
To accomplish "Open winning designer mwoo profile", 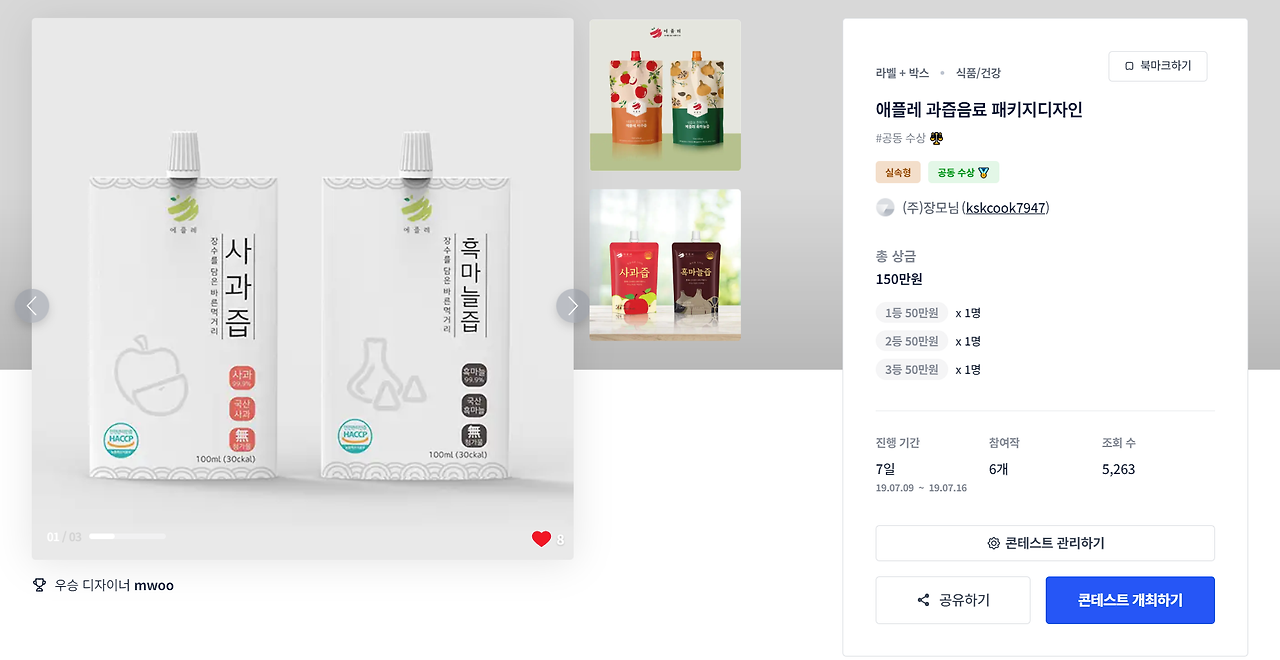I will pos(154,585).
